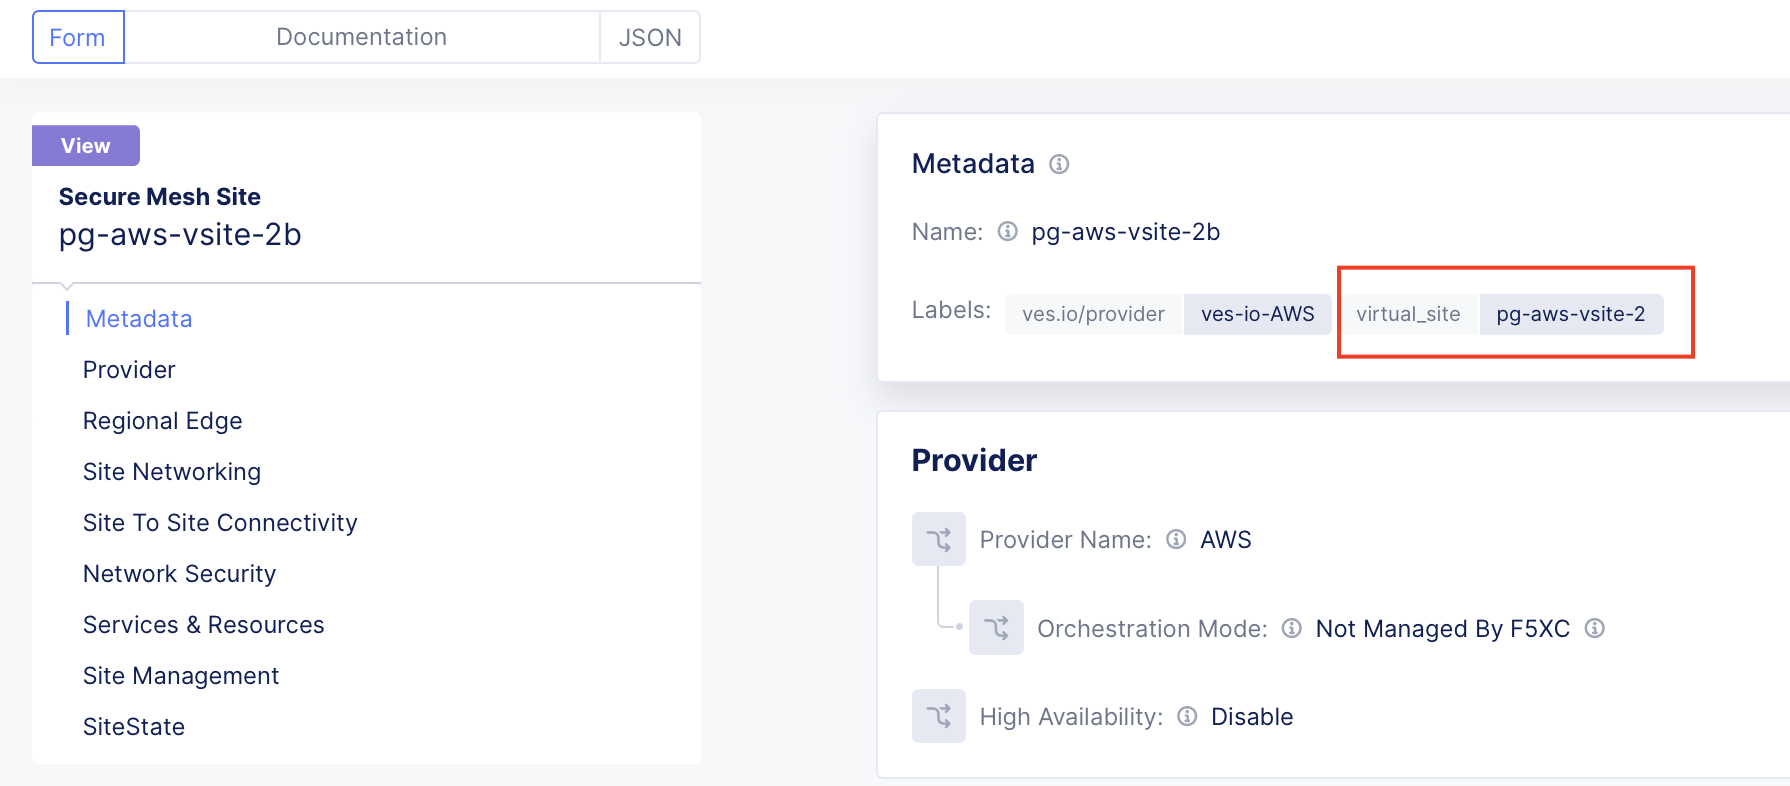This screenshot has height=786, width=1790.
Task: Click the info icon beside Name label
Action: [x=1008, y=232]
